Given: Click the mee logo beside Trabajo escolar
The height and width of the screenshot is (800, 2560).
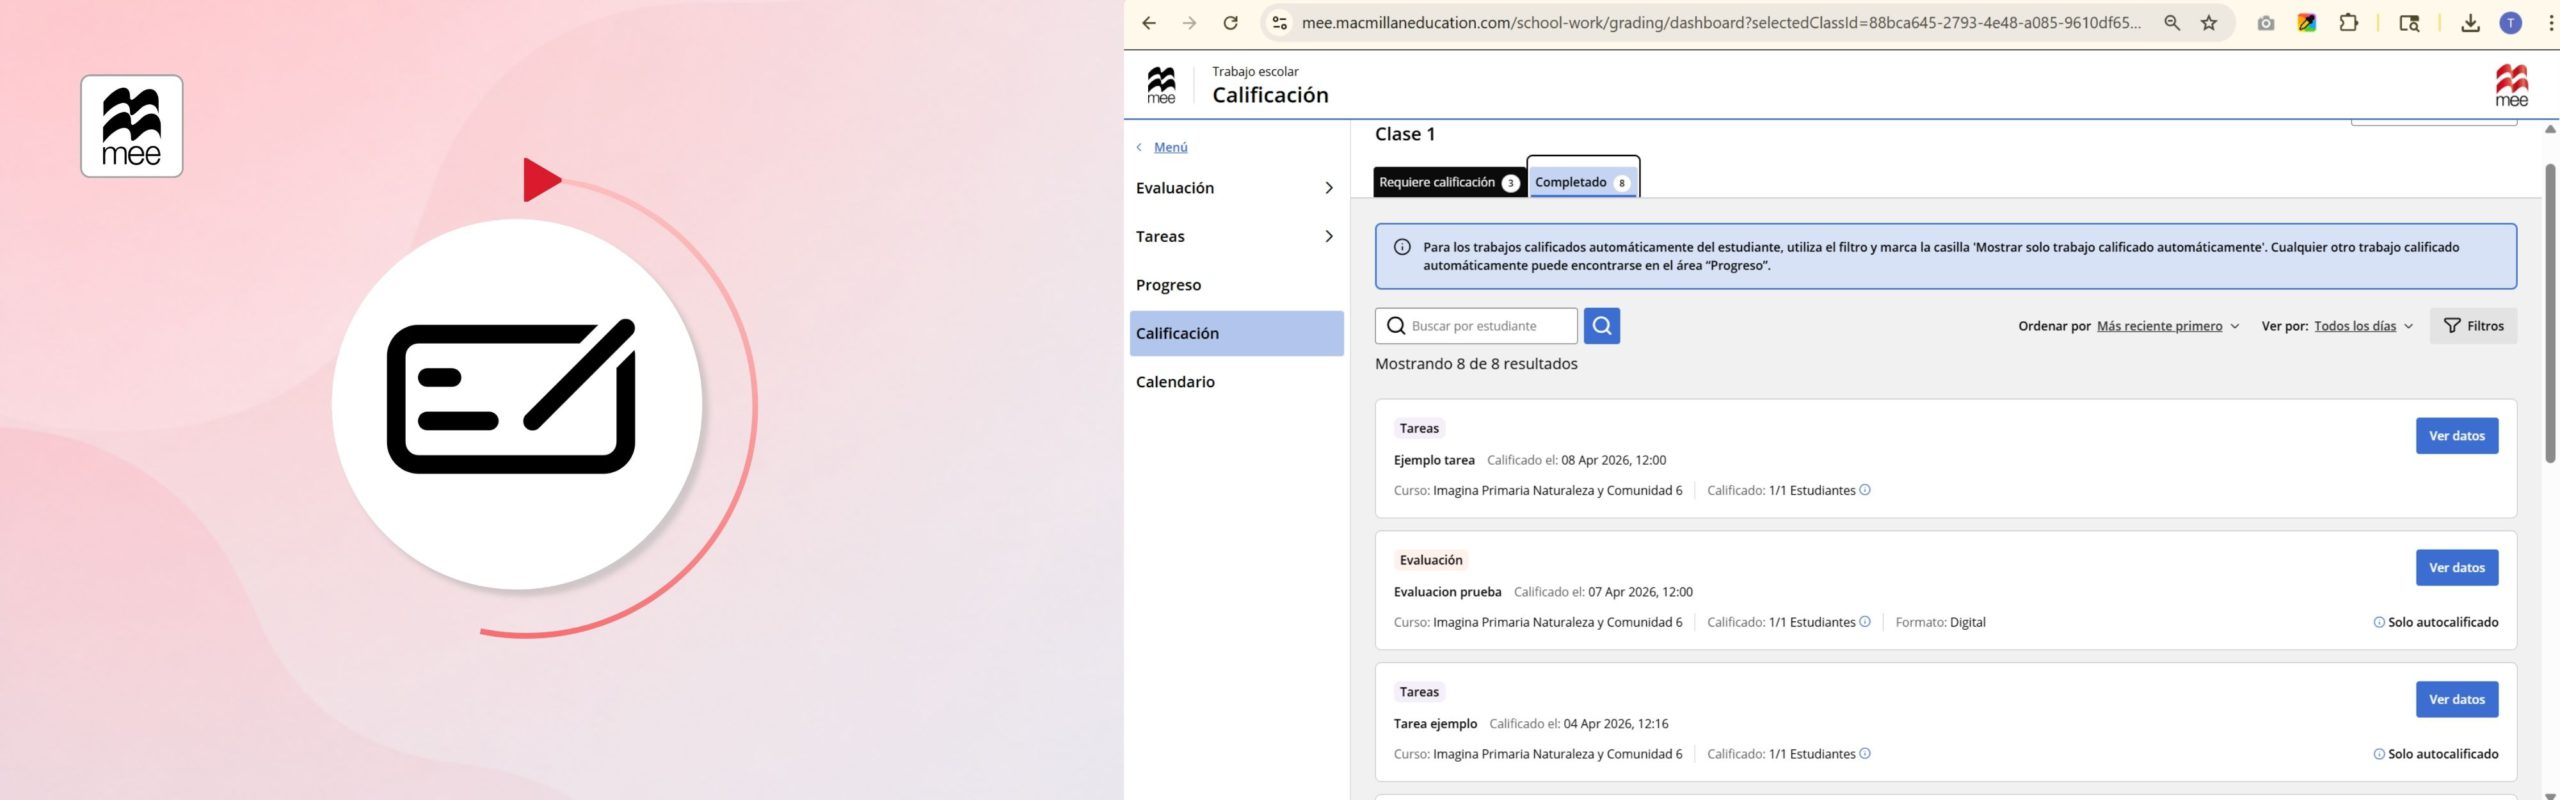Looking at the screenshot, I should click(1161, 85).
